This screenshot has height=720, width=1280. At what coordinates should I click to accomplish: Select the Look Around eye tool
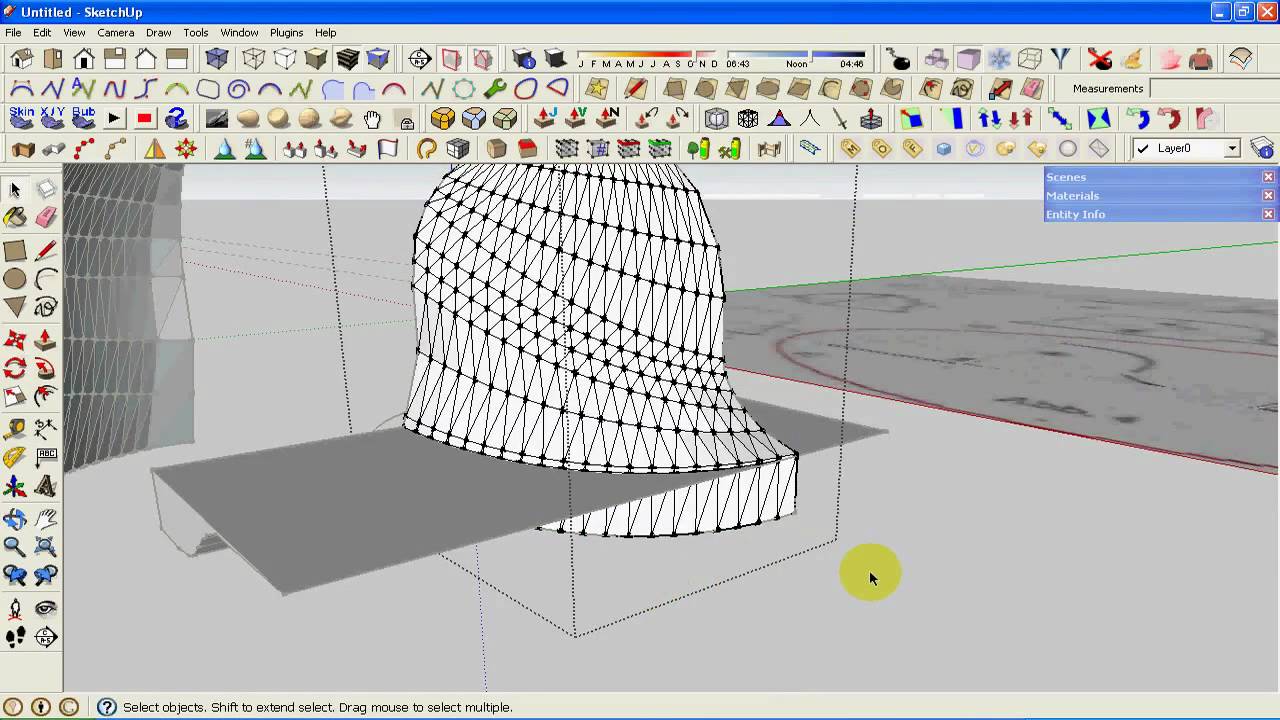pyautogui.click(x=46, y=609)
